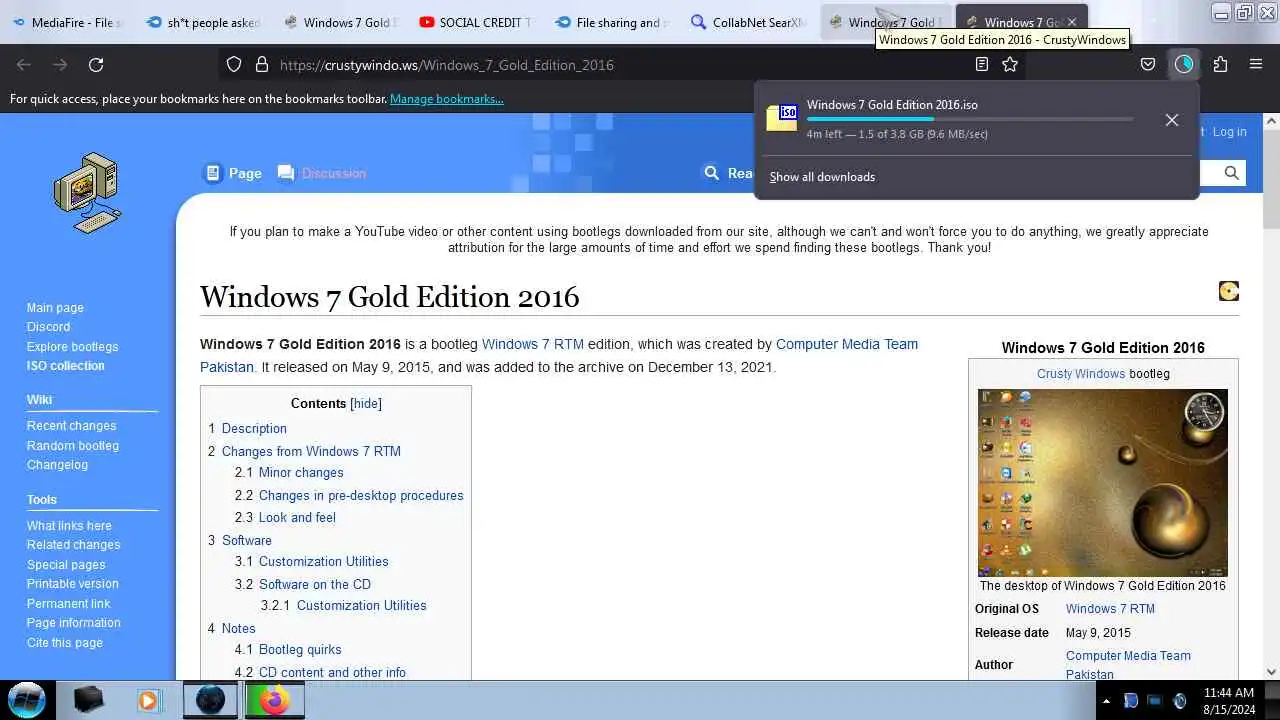Click the address bar URL field
The image size is (1280, 720).
coord(620,65)
